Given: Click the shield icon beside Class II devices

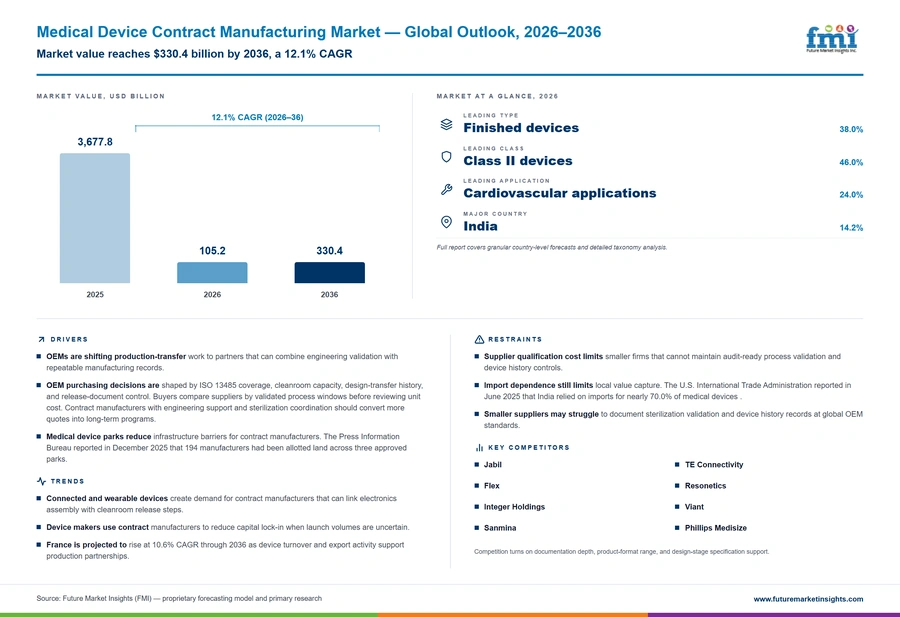Looking at the screenshot, I should (x=446, y=157).
